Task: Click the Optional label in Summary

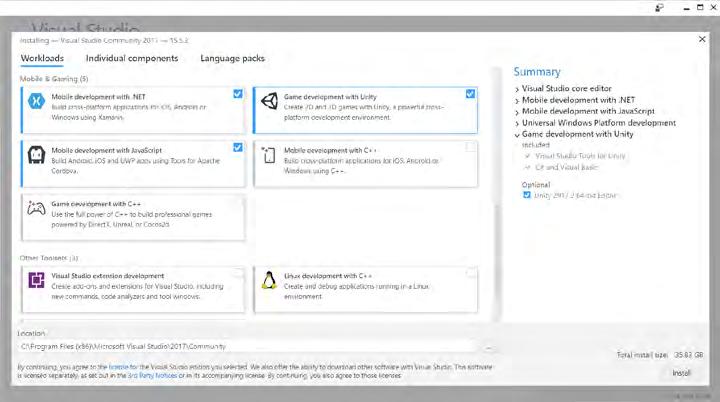Action: (x=536, y=185)
